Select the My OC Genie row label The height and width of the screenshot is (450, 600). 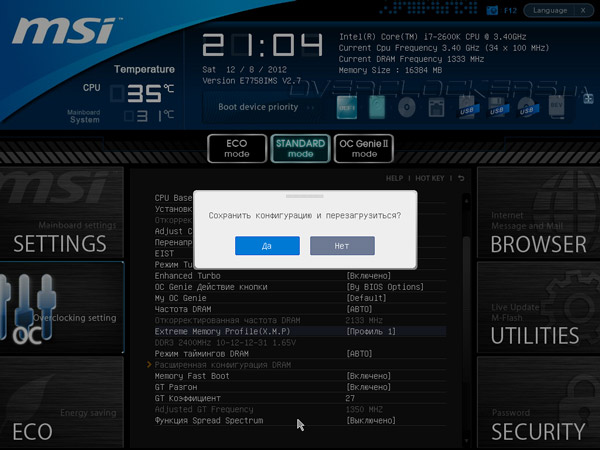tap(181, 298)
